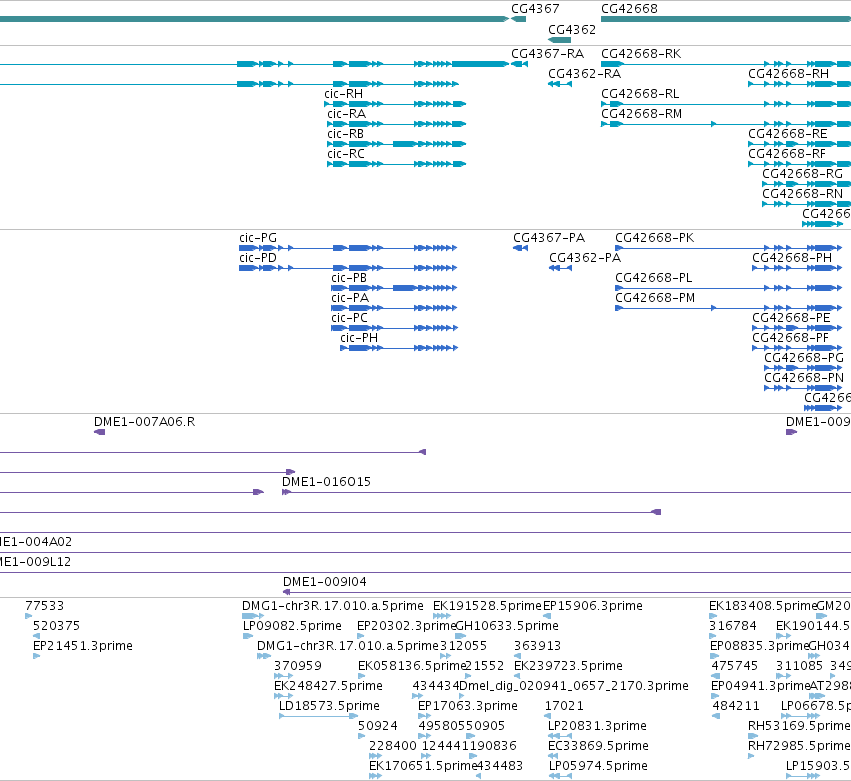The image size is (851, 781).
Task: Open the CG42668-PK protein feature
Action: (655, 238)
